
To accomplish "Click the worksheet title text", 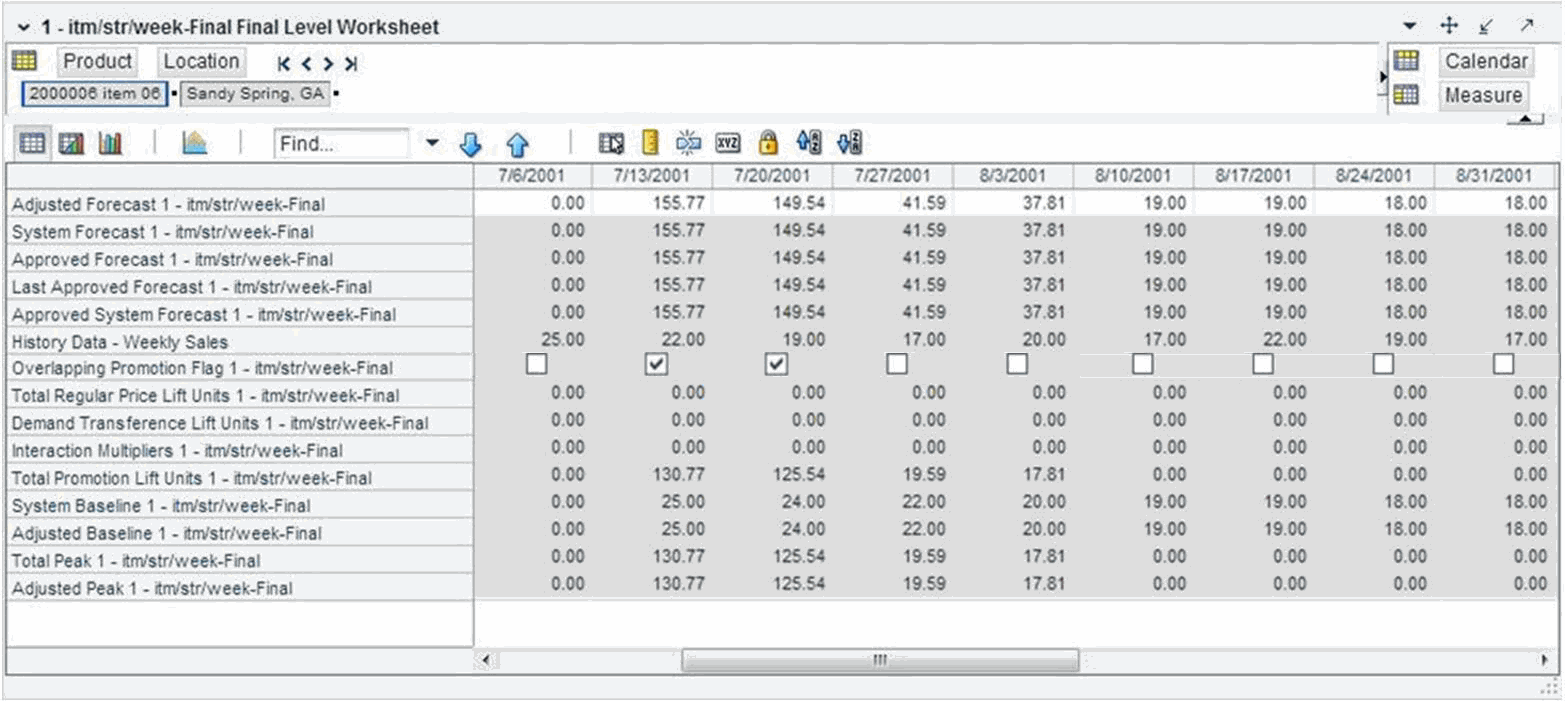I will pos(240,27).
